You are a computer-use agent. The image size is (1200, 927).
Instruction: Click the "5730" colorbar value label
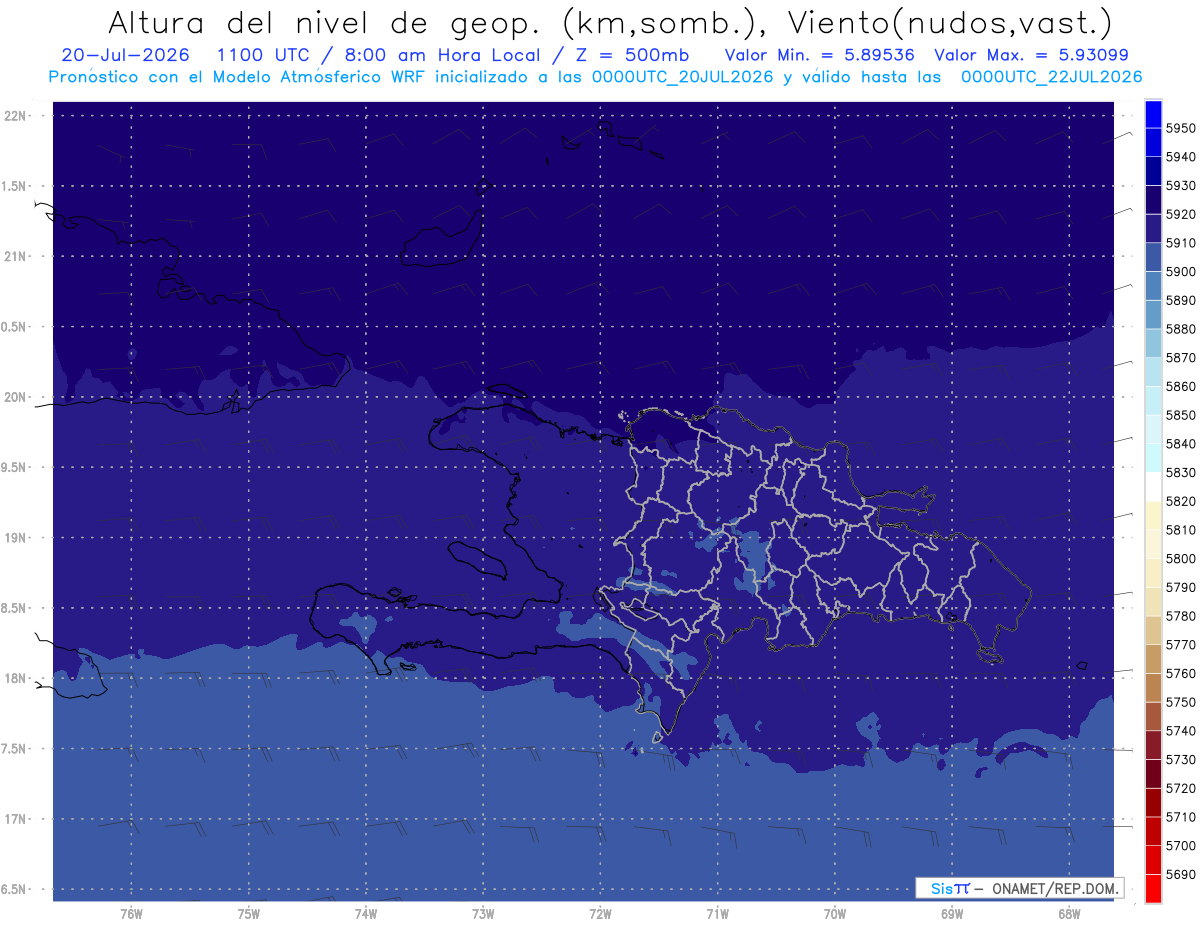1182,760
